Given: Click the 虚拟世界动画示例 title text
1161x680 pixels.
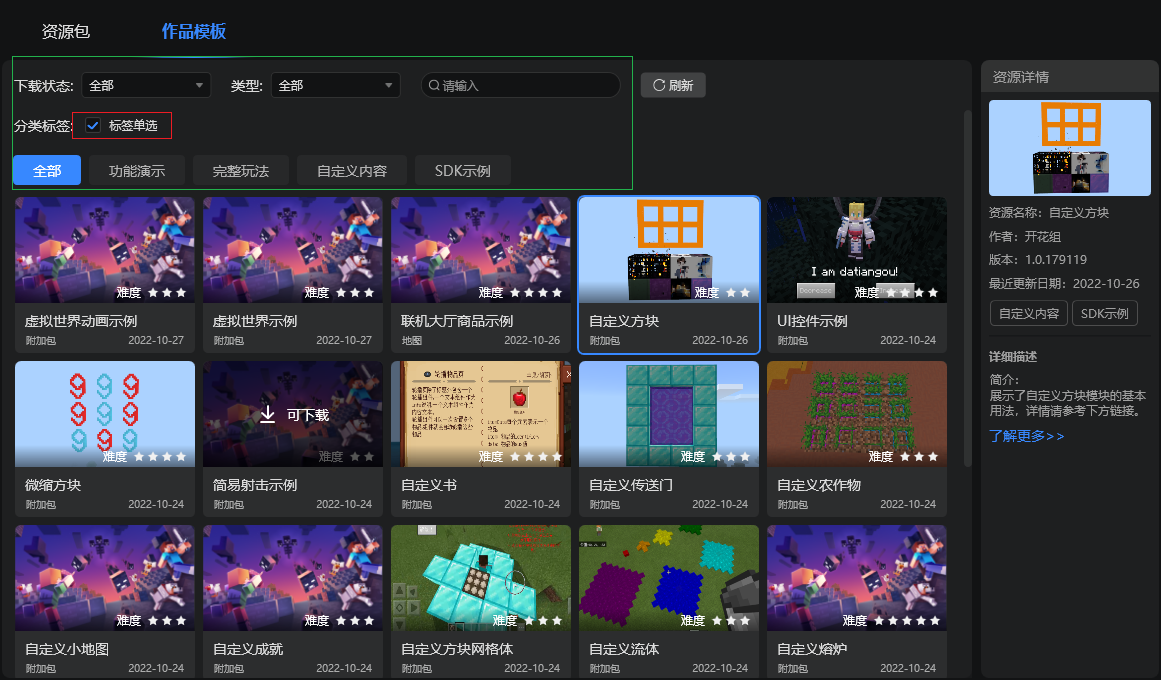Looking at the screenshot, I should 81,321.
